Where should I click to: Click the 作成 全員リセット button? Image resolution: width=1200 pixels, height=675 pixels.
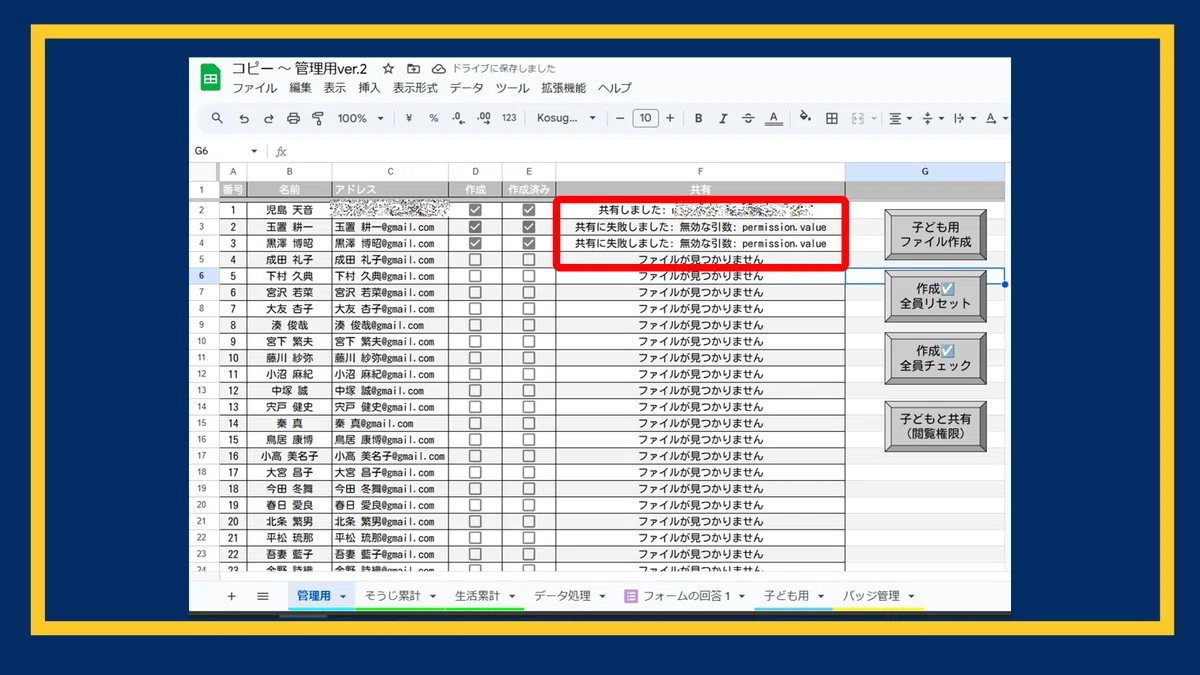(x=935, y=296)
